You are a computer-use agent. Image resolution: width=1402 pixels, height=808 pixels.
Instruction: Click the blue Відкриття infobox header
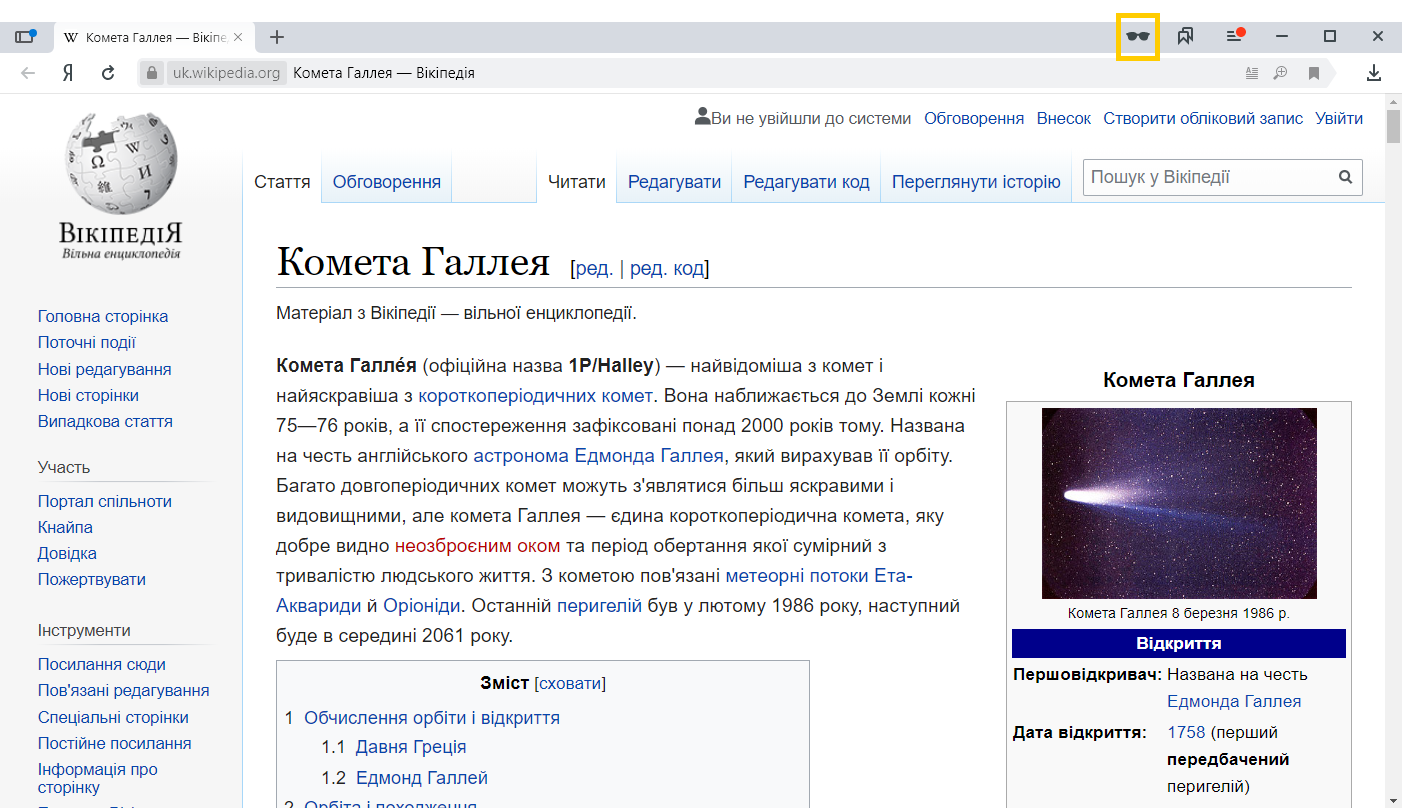click(1179, 643)
